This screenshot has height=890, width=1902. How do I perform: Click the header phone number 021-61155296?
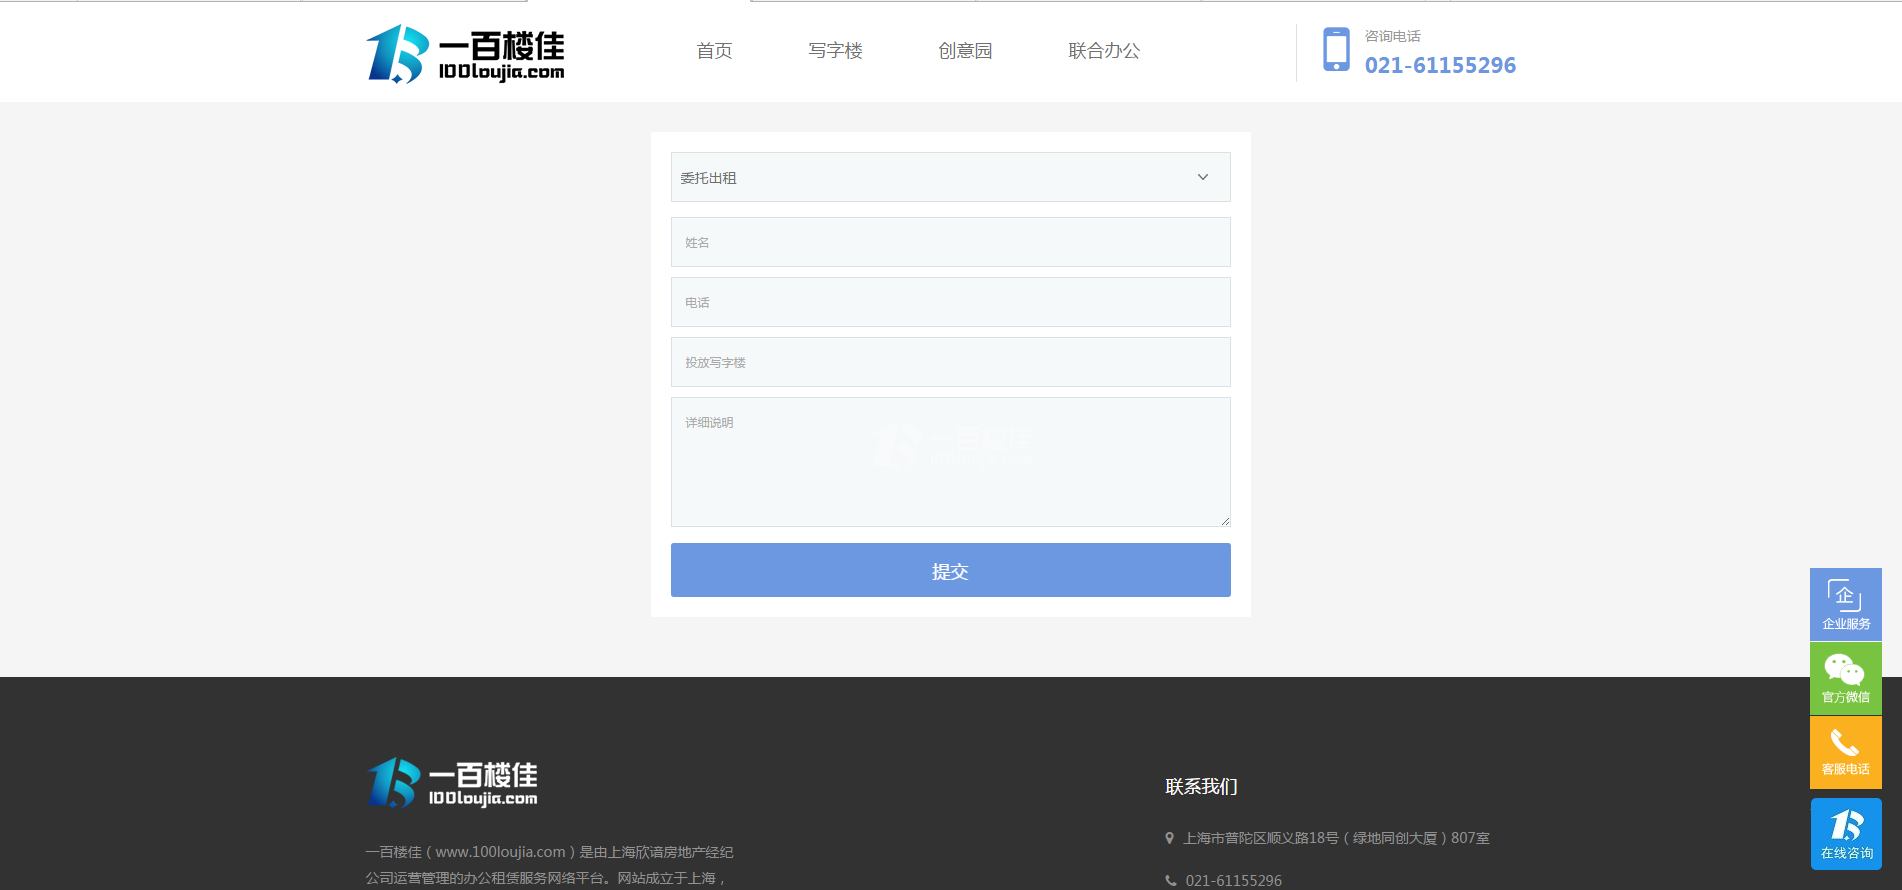coord(1440,66)
